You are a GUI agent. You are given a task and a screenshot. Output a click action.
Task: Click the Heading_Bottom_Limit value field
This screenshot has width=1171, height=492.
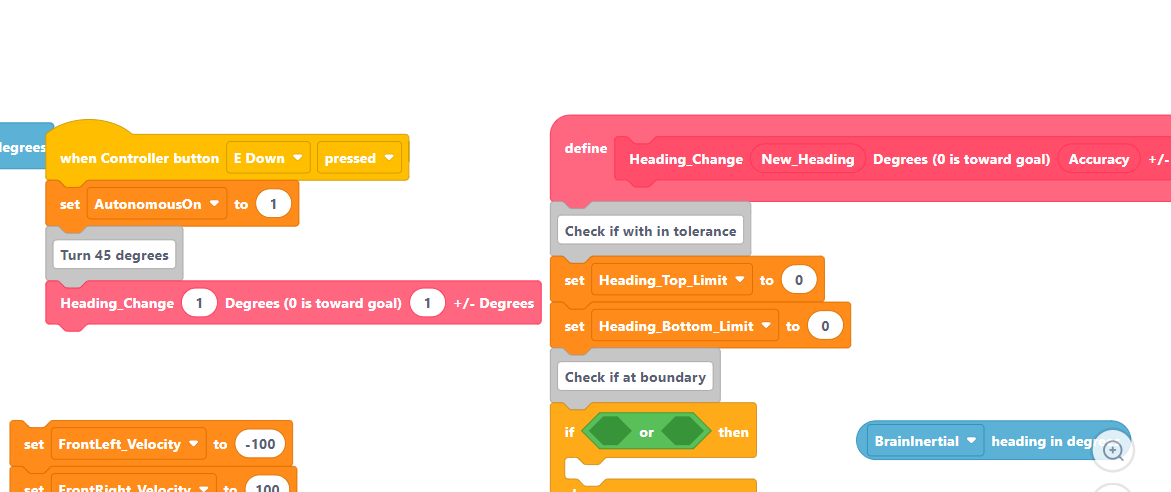tap(825, 326)
